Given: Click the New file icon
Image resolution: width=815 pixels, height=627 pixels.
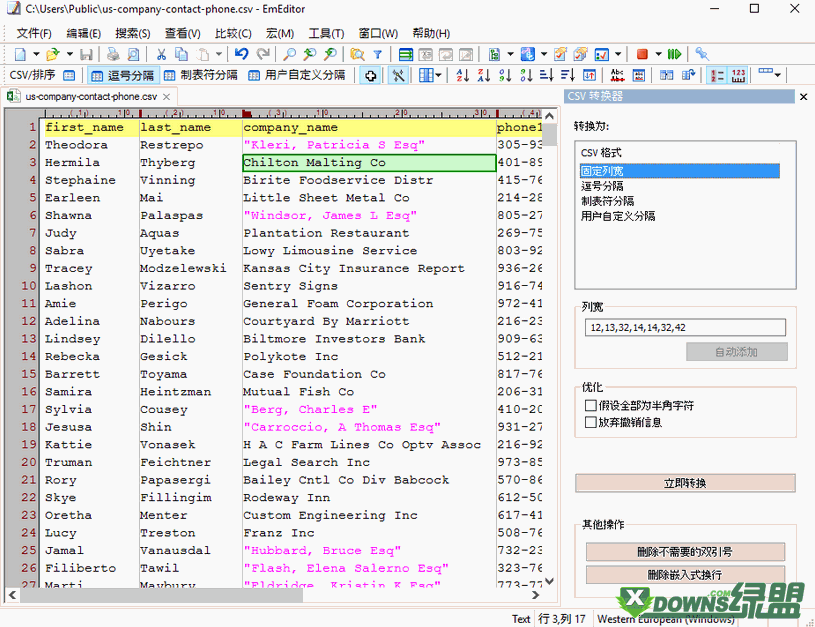Looking at the screenshot, I should [x=20, y=54].
